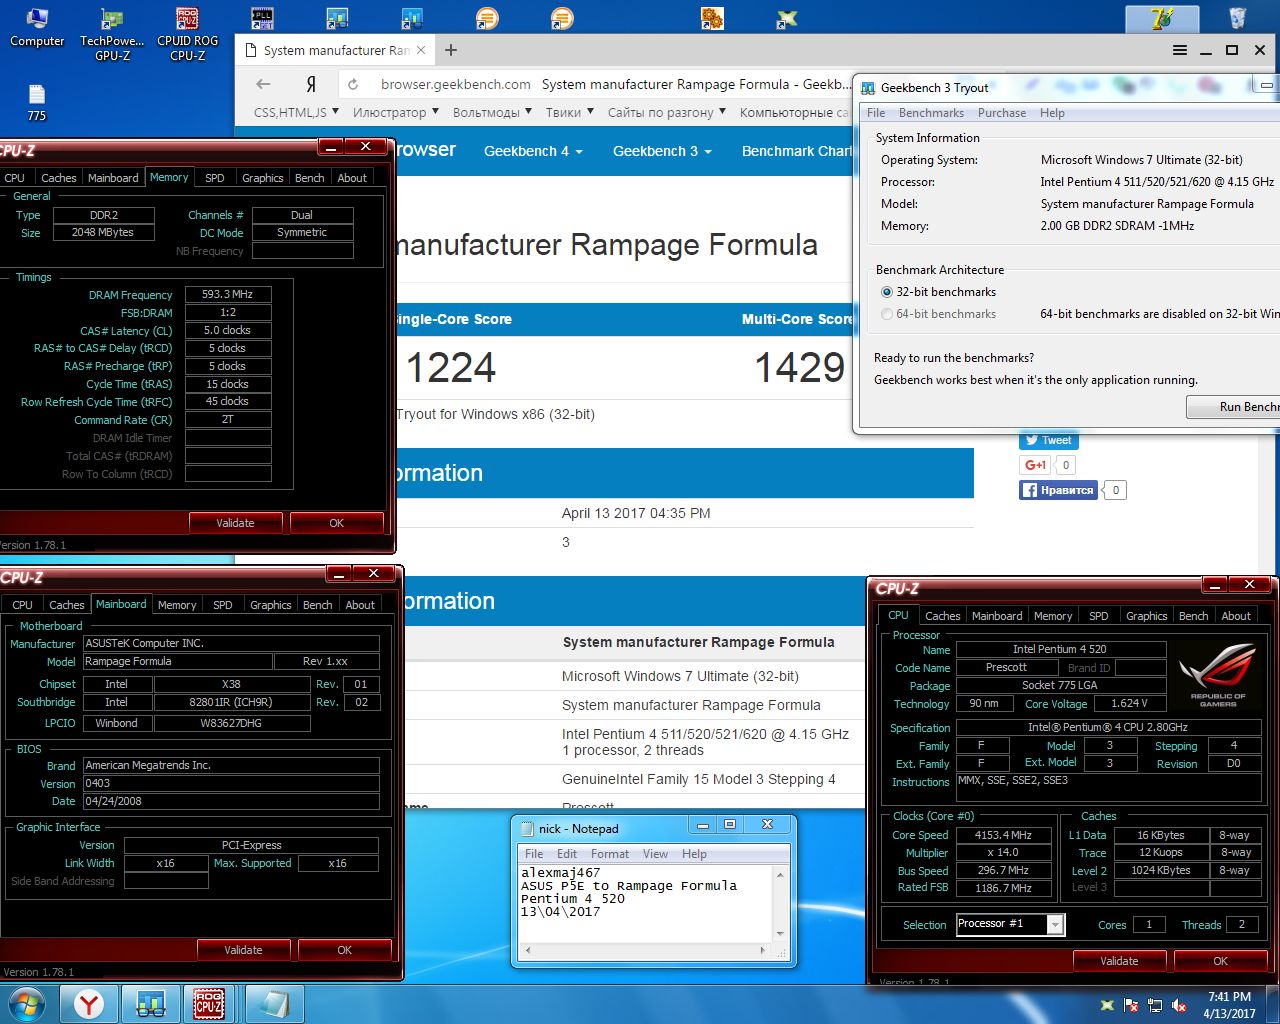Click the single-core score 1224
The height and width of the screenshot is (1024, 1280).
pyautogui.click(x=450, y=368)
